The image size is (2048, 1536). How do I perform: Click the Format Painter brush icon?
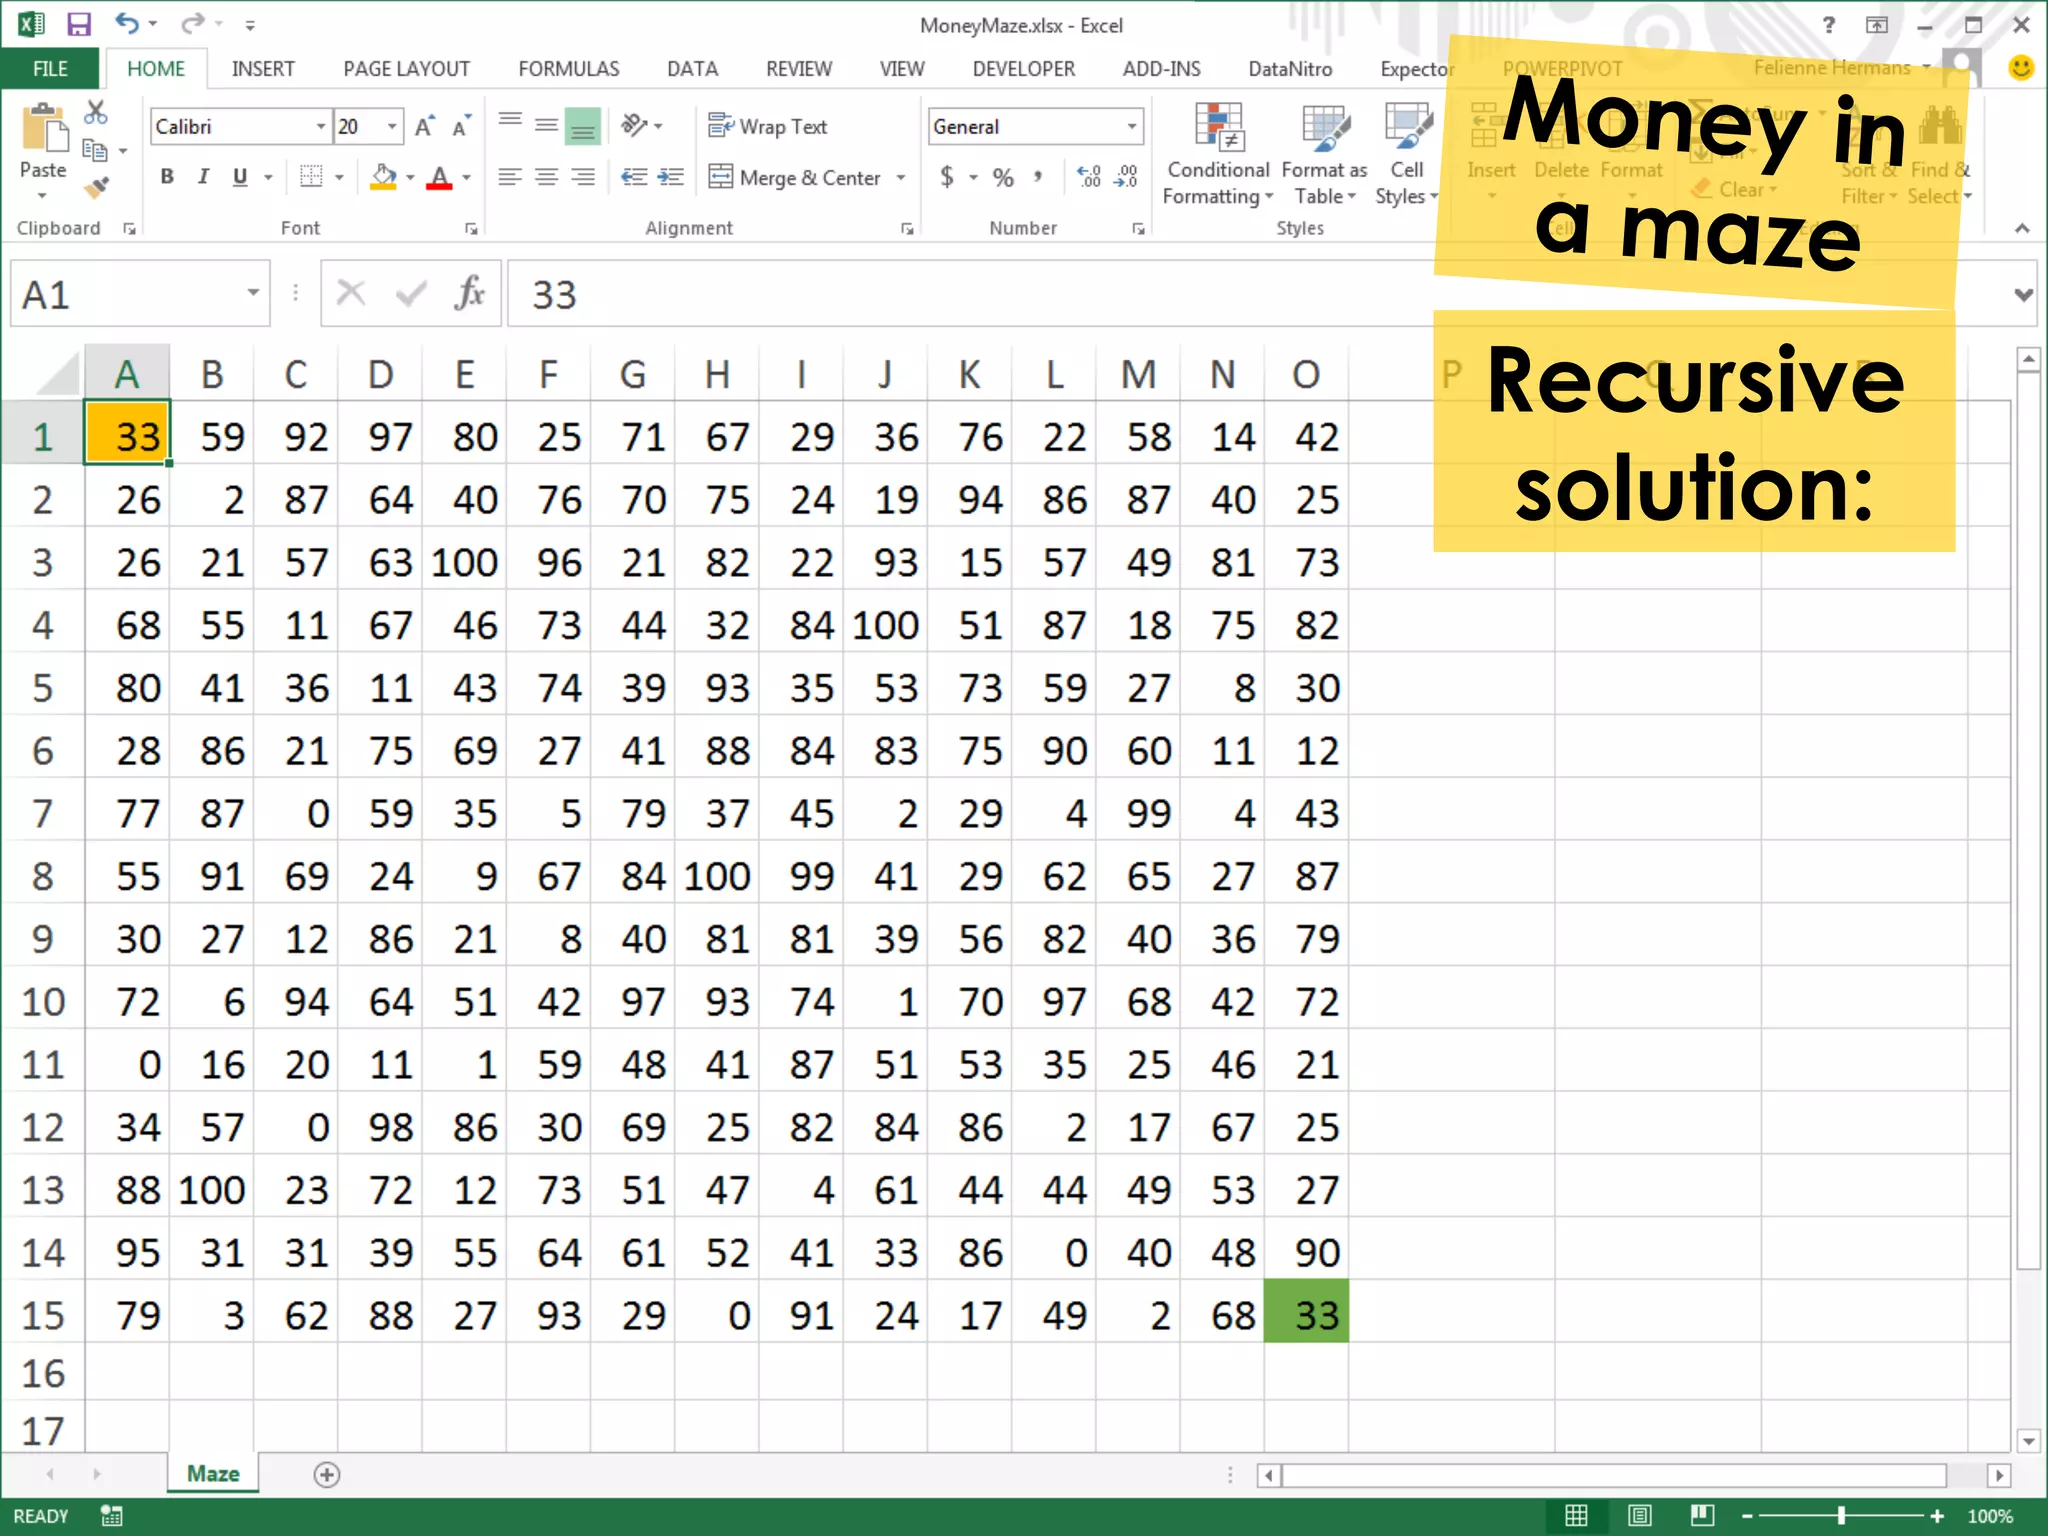96,187
